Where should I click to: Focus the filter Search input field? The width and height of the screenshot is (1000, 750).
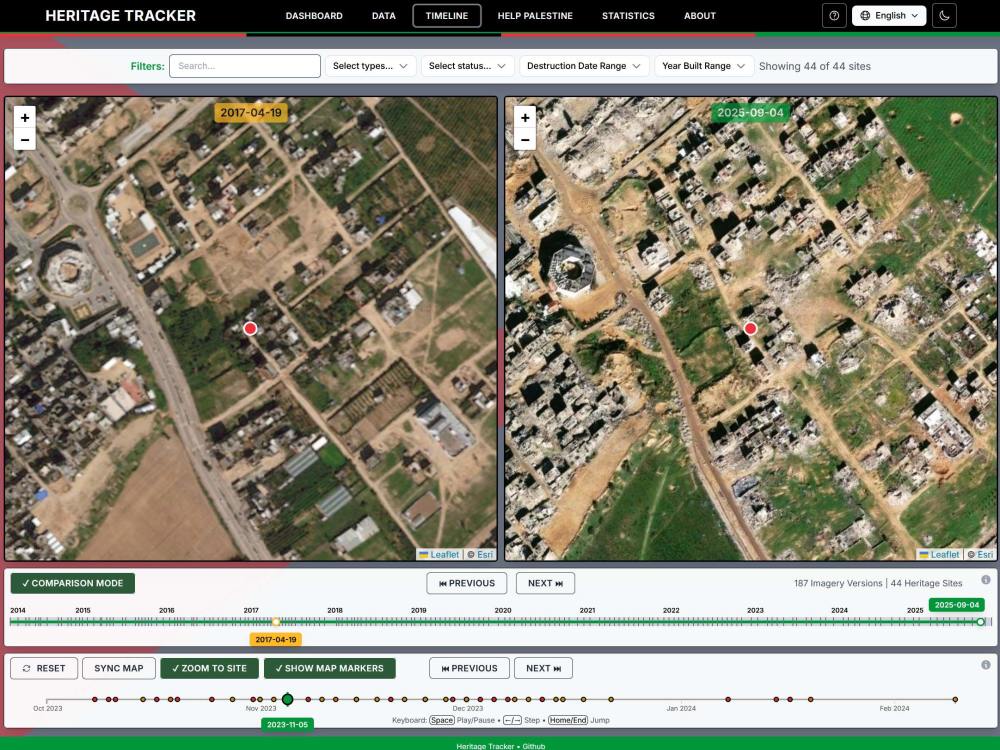(x=245, y=66)
